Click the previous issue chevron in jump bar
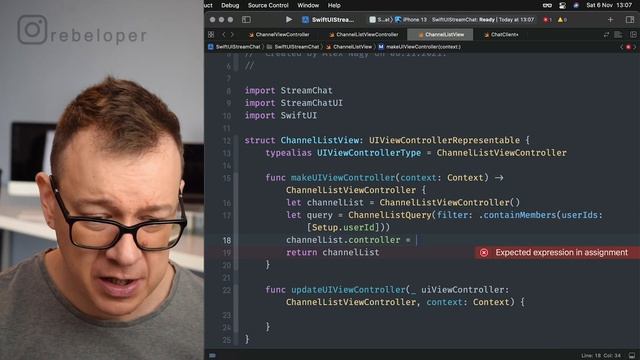Viewport: 640px width, 360px height. (x=622, y=47)
